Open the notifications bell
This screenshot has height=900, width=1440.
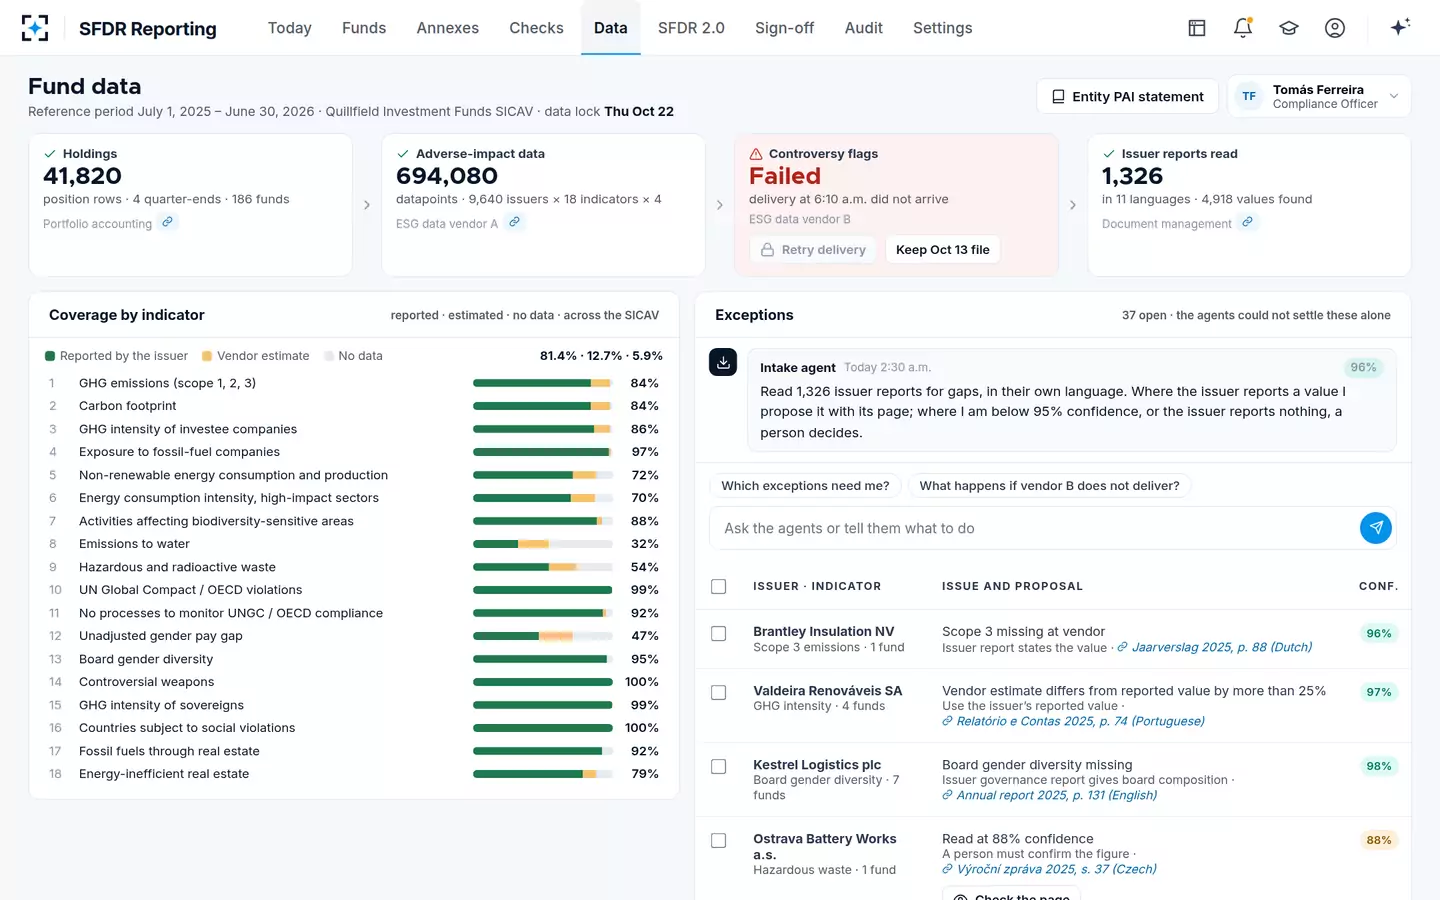coord(1243,28)
